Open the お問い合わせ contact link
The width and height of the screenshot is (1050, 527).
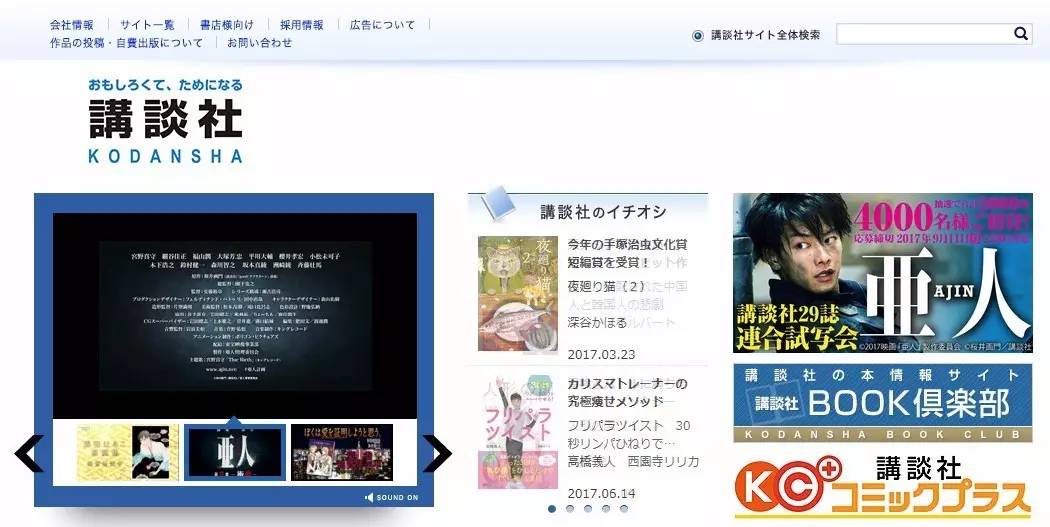[259, 43]
